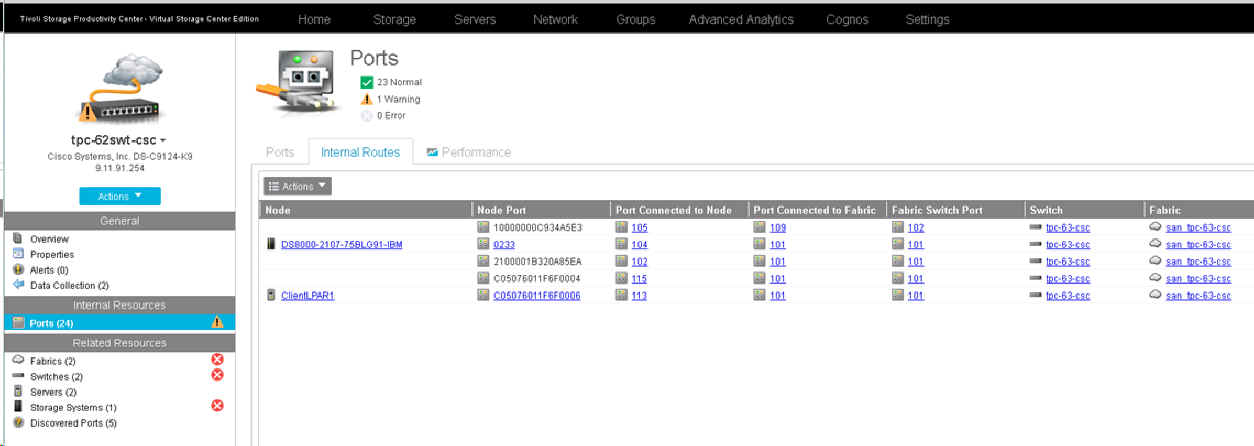Click the port icon beside 10000000C934A5E3
Viewport: 1254px width, 446px height.
484,227
